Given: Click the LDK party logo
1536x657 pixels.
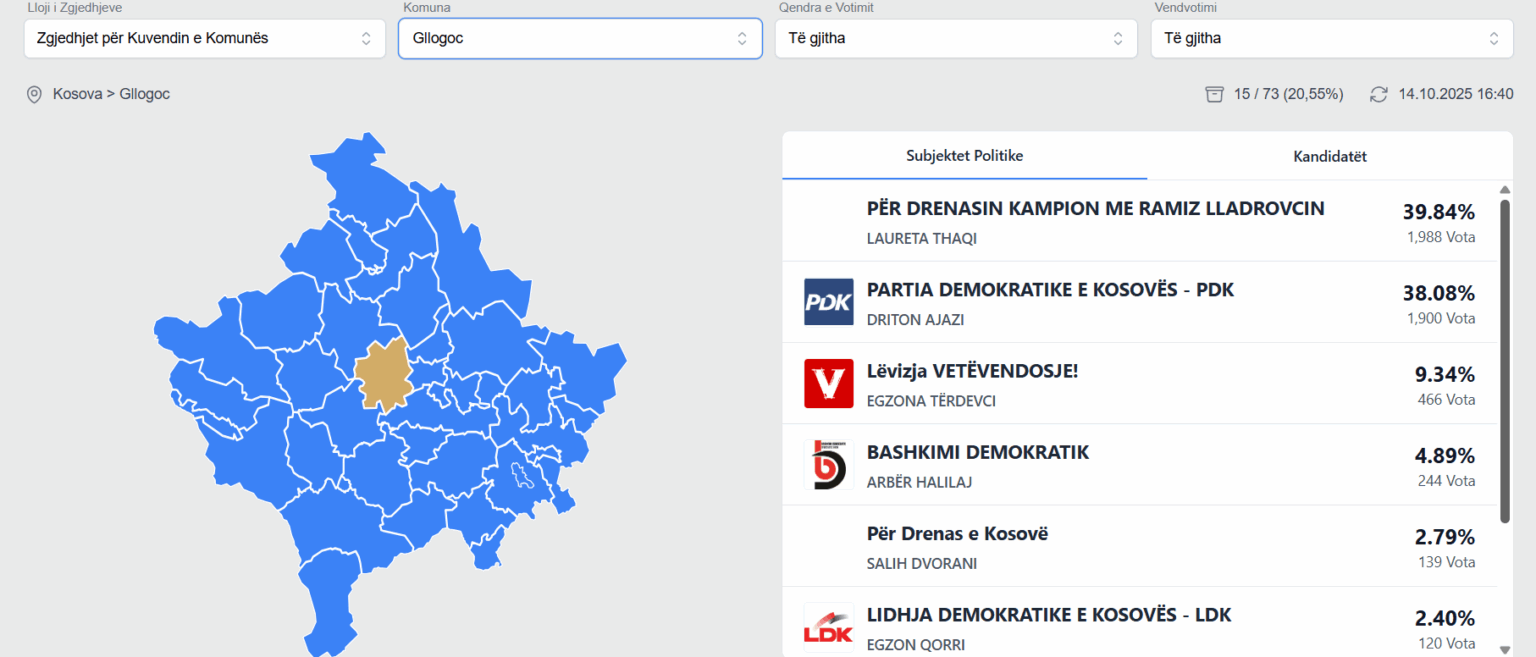Looking at the screenshot, I should coord(828,628).
